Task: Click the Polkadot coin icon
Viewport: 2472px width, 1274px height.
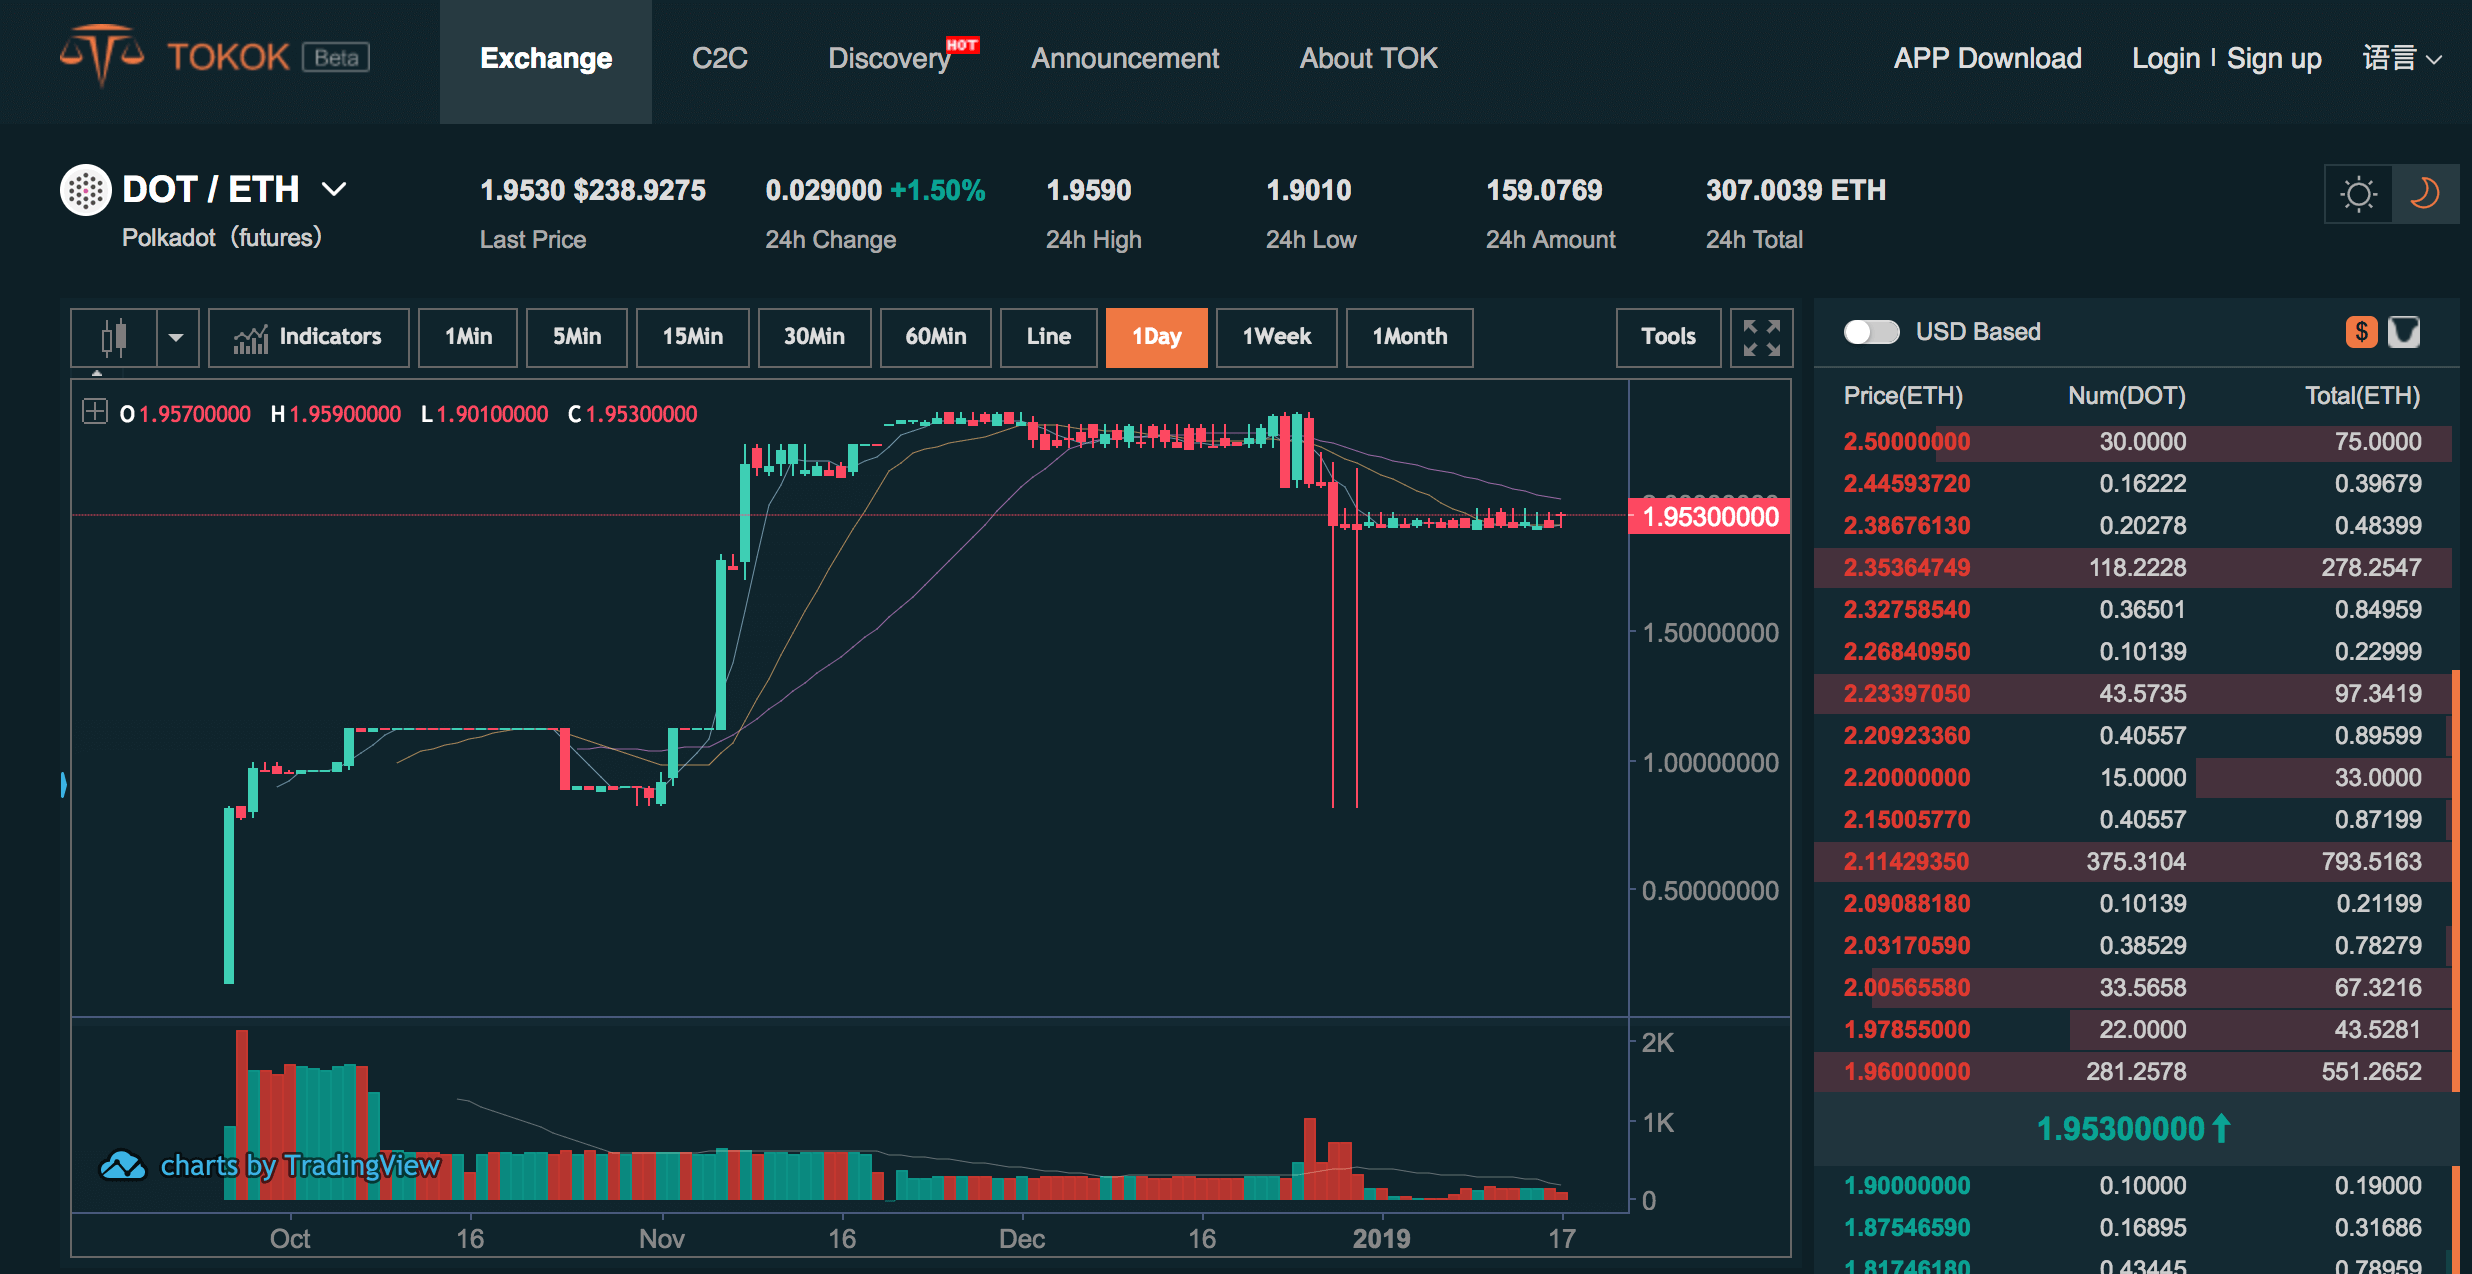Action: [85, 189]
